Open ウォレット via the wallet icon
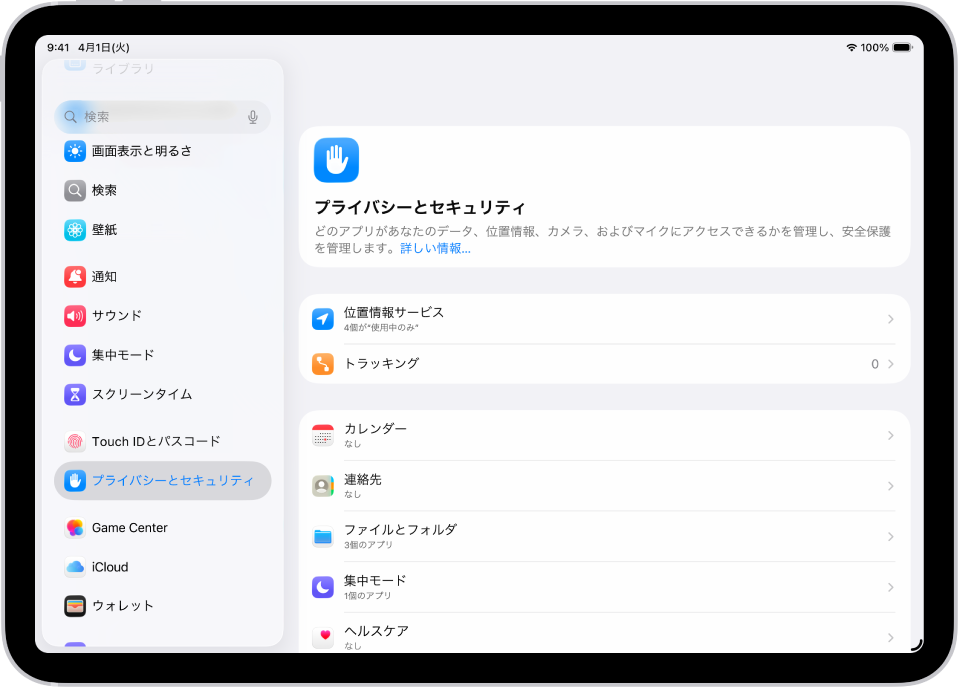The height and width of the screenshot is (692, 960). click(74, 606)
